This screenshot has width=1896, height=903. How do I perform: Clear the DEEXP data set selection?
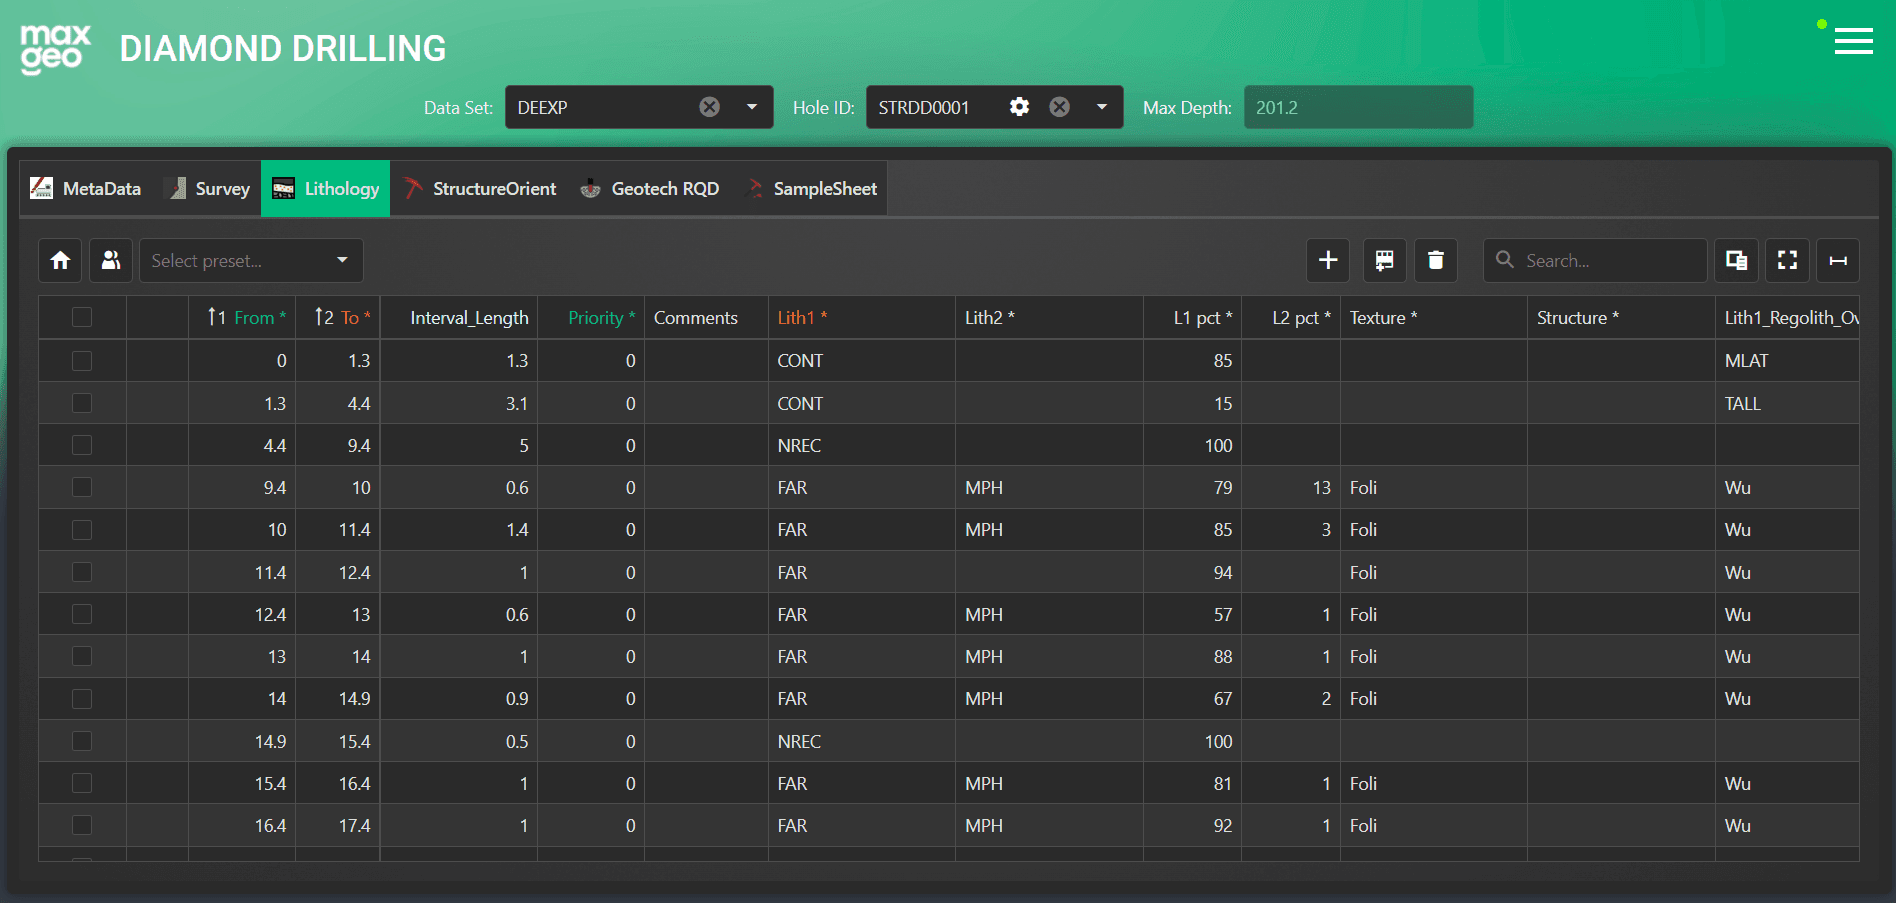tap(710, 107)
